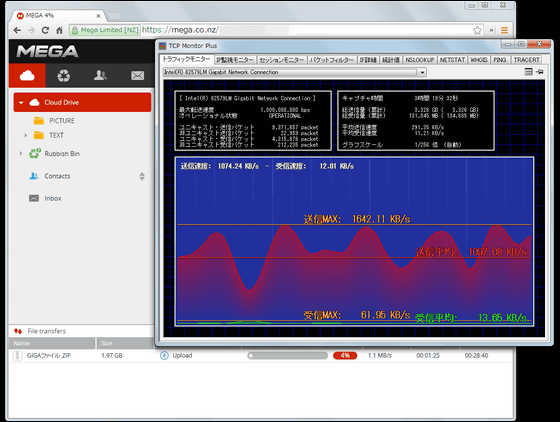
Task: Open Contacts in sidebar
Action: tap(57, 176)
